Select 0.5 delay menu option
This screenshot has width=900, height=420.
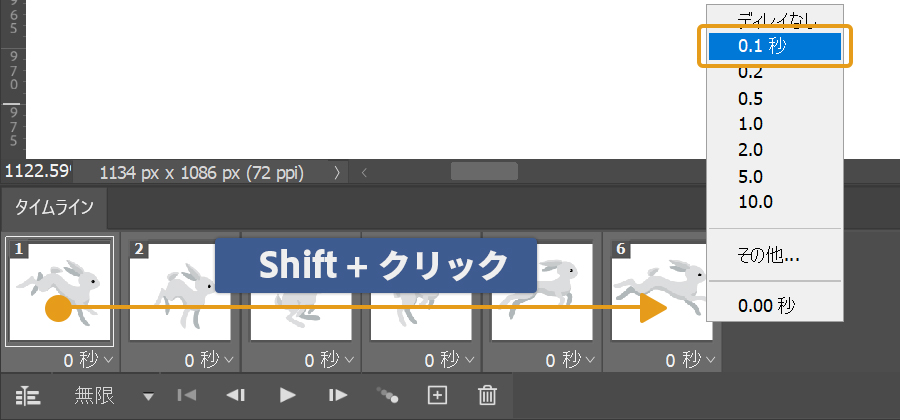750,98
